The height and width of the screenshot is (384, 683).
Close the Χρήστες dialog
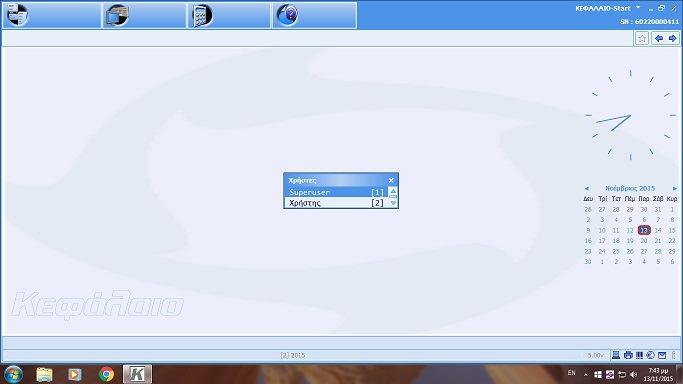[x=391, y=180]
